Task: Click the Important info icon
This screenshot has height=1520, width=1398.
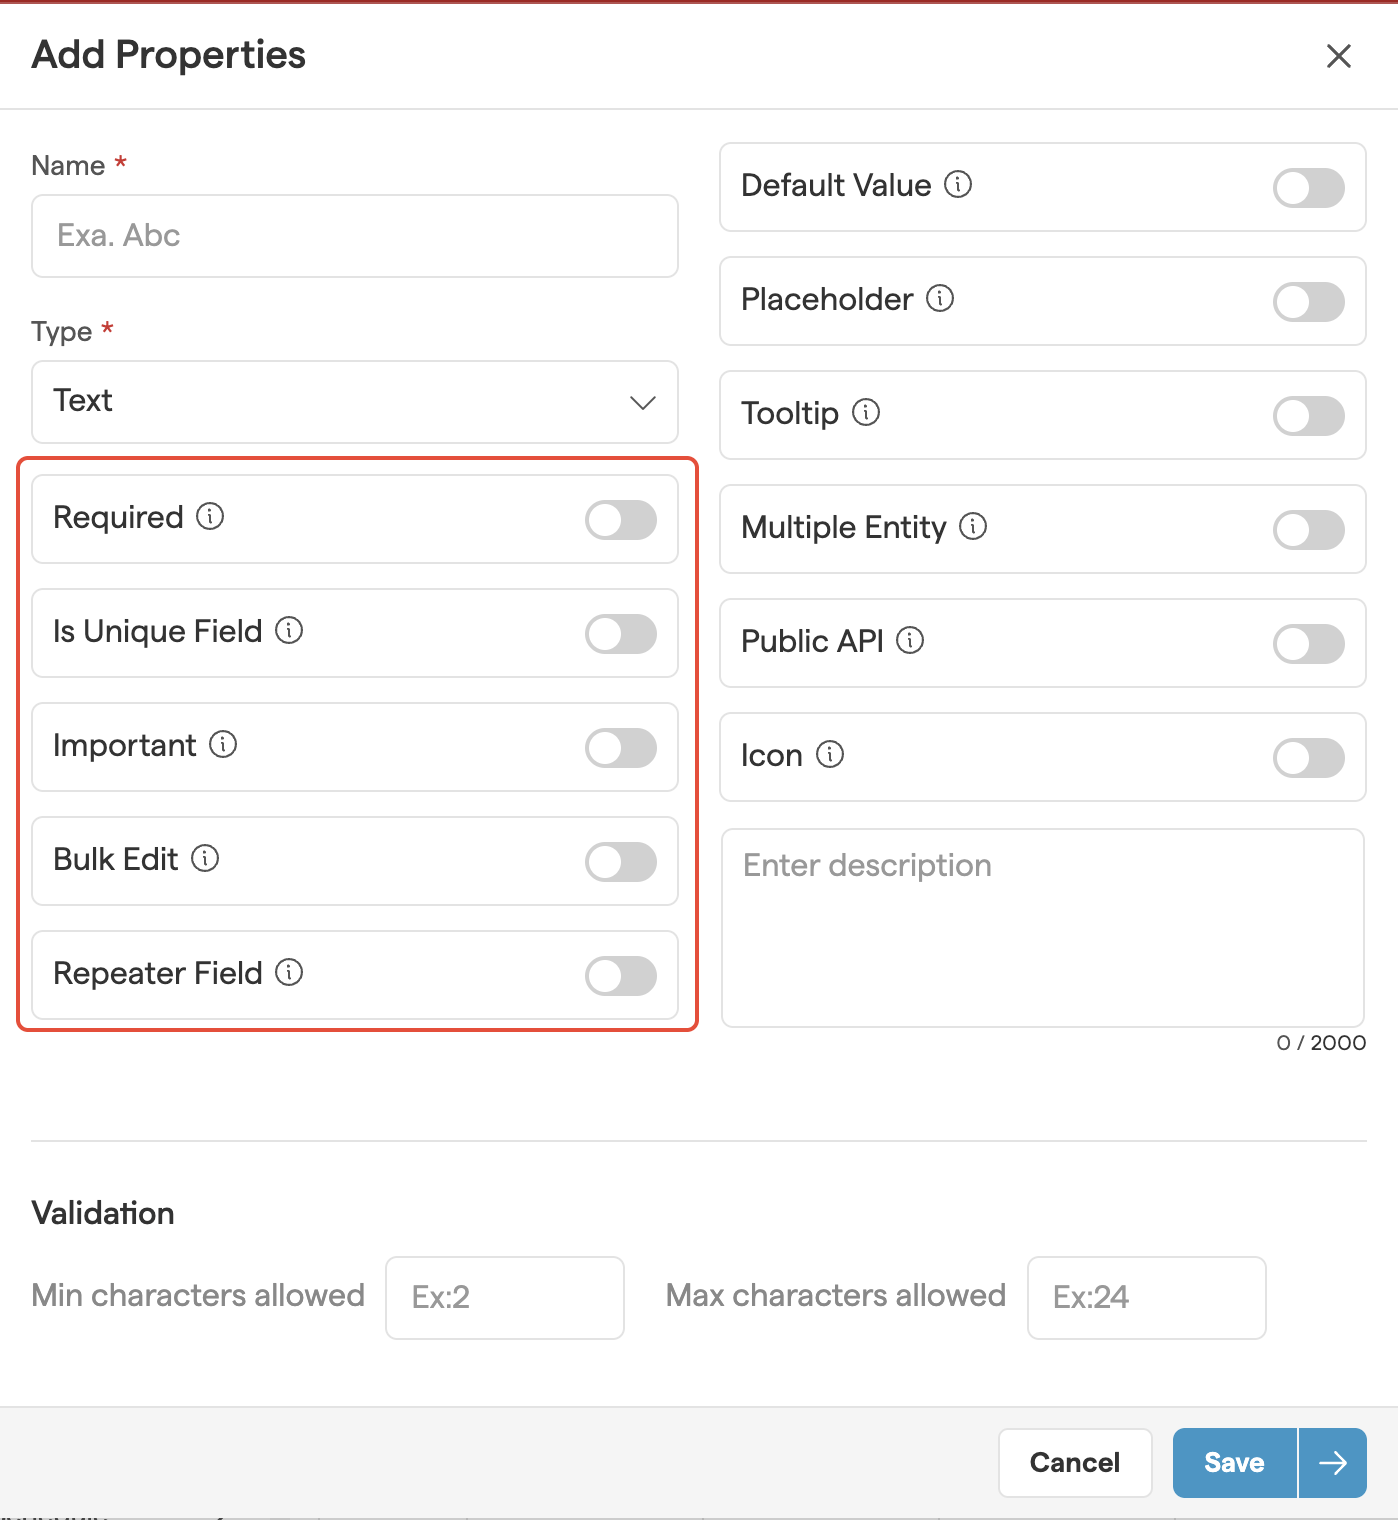Action: (223, 745)
